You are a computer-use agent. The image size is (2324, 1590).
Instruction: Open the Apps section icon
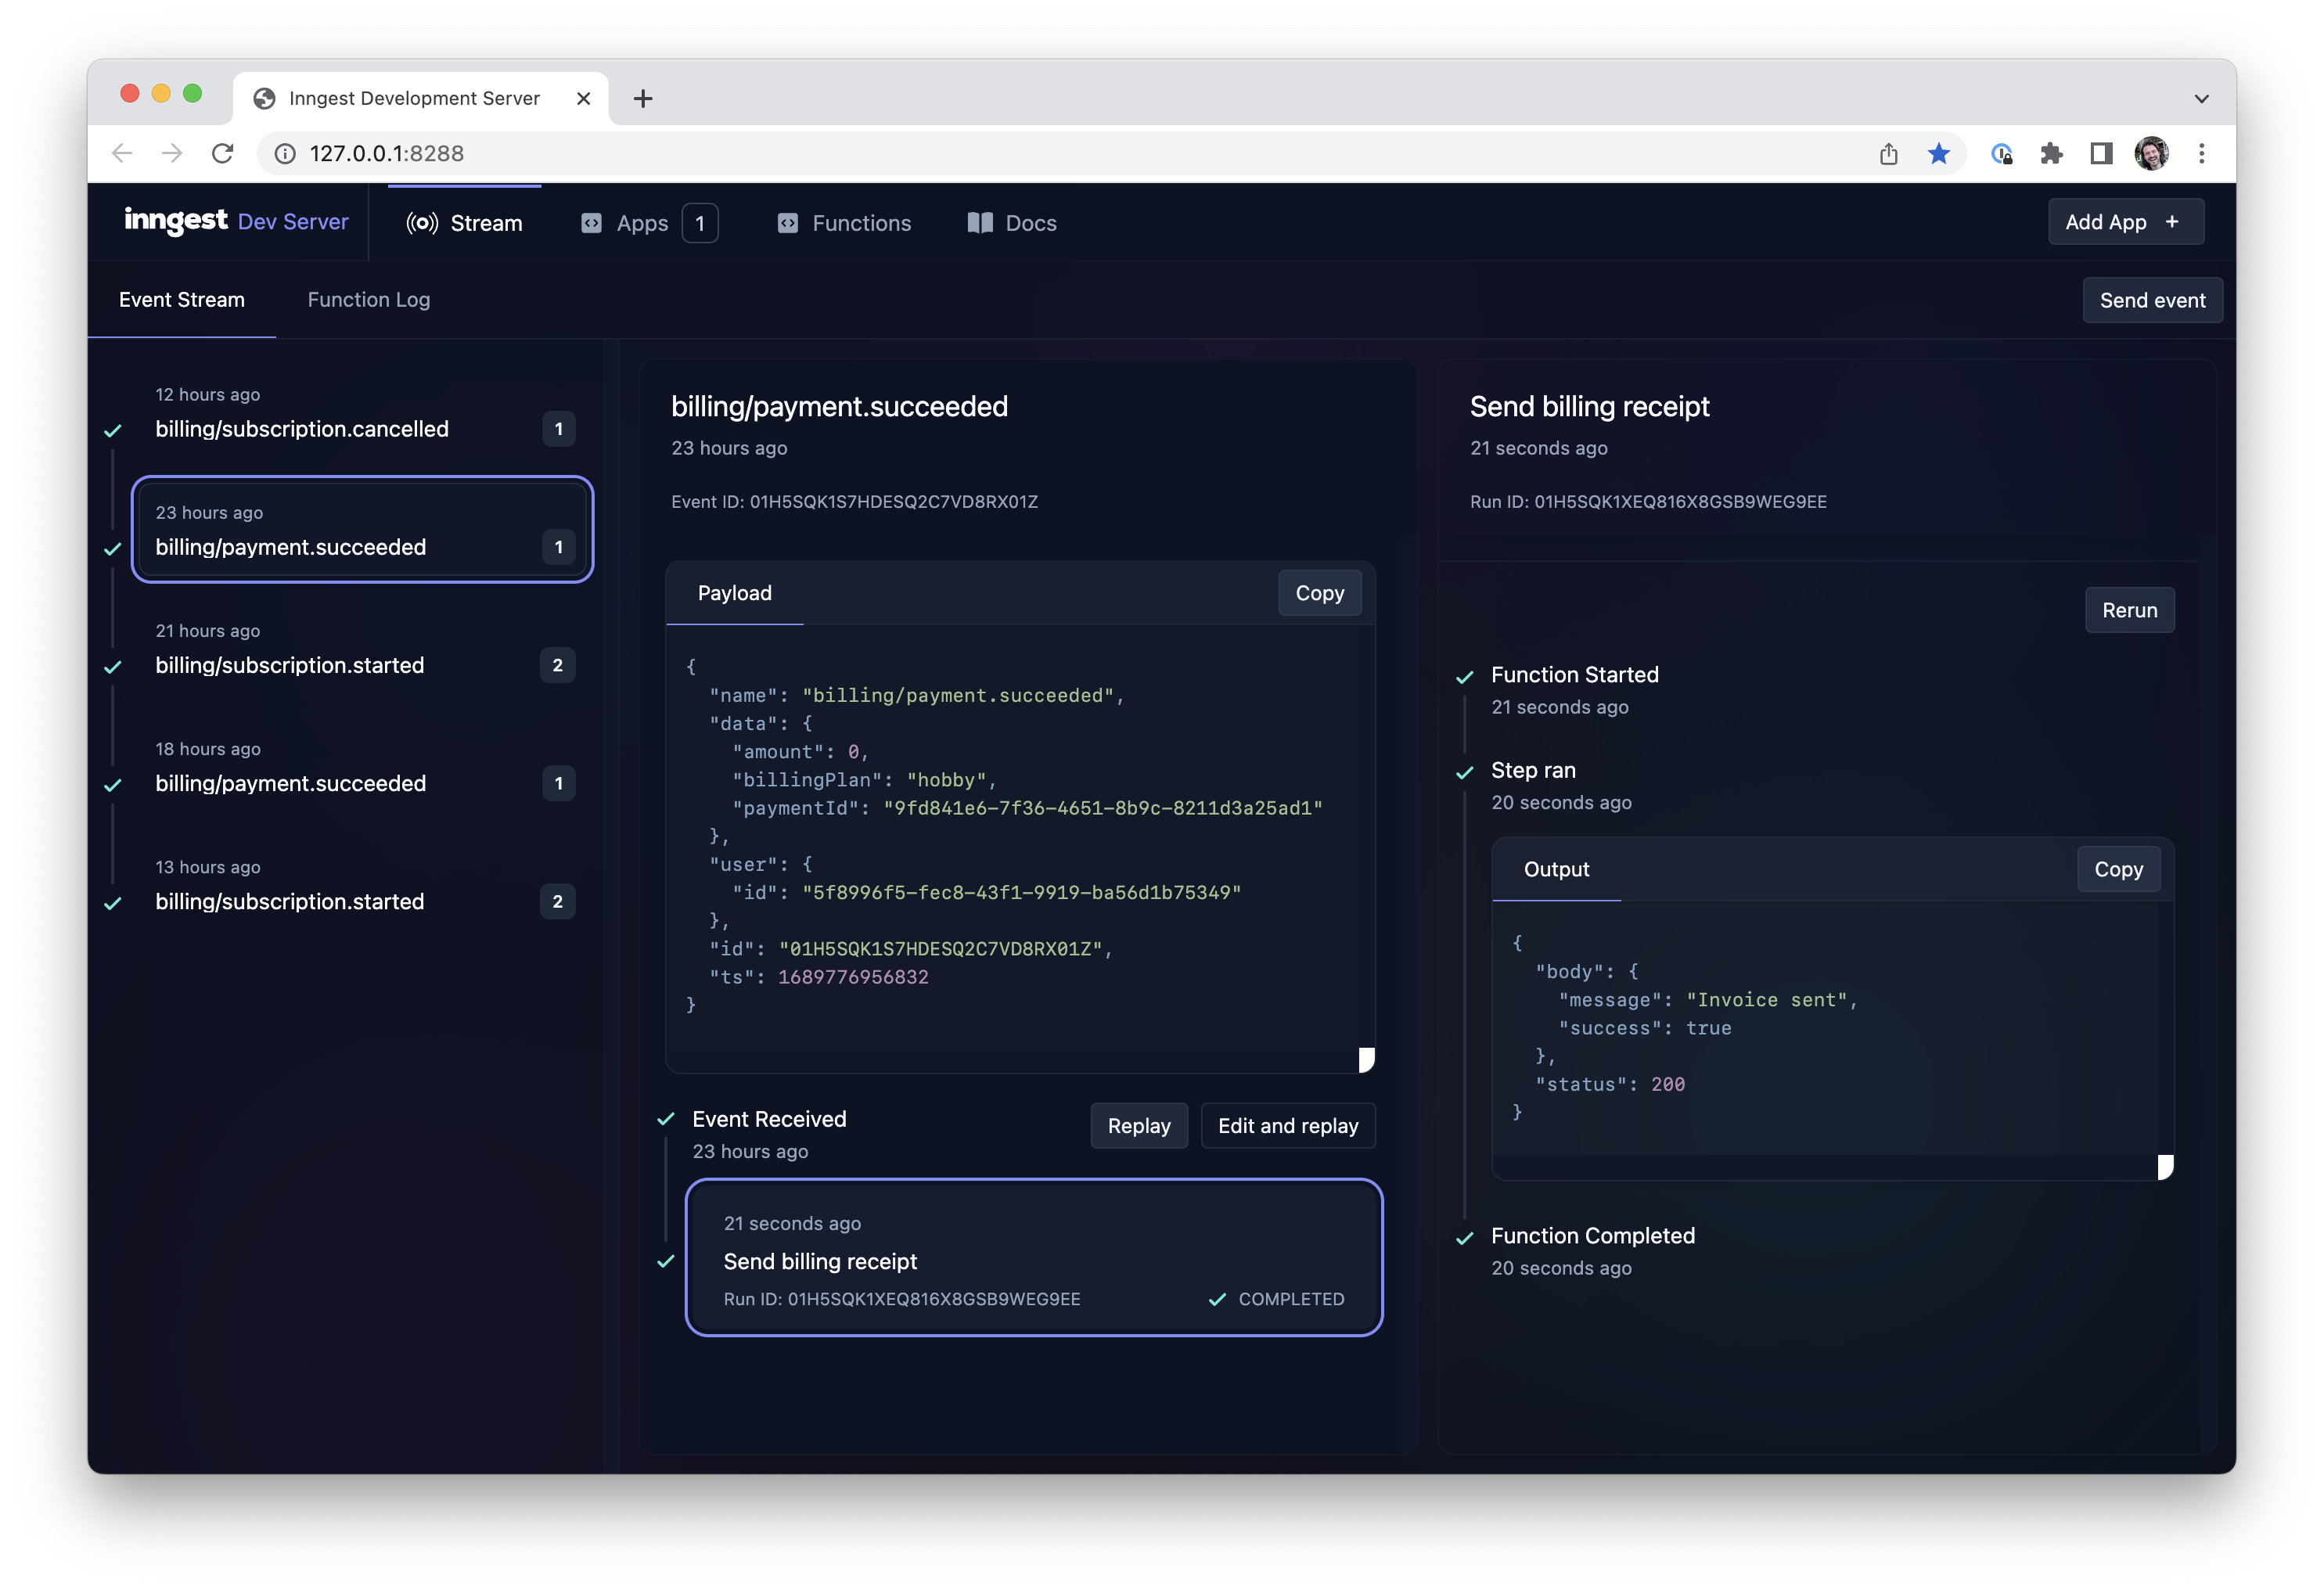click(x=590, y=222)
